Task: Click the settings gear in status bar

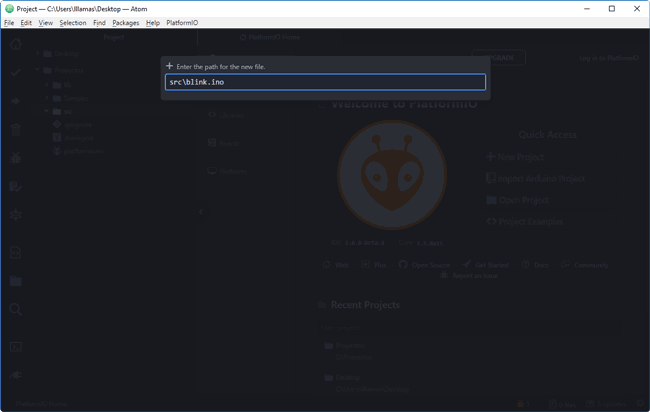Action: [641, 403]
